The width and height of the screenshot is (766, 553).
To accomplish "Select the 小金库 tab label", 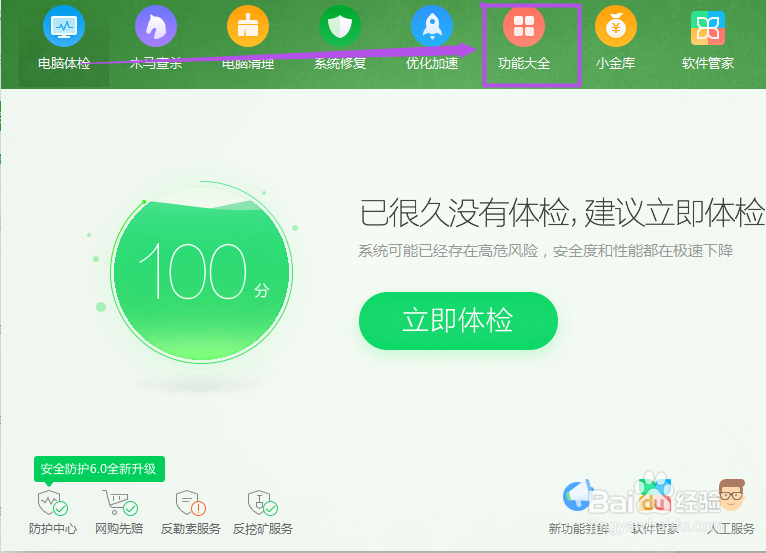I will pyautogui.click(x=616, y=64).
